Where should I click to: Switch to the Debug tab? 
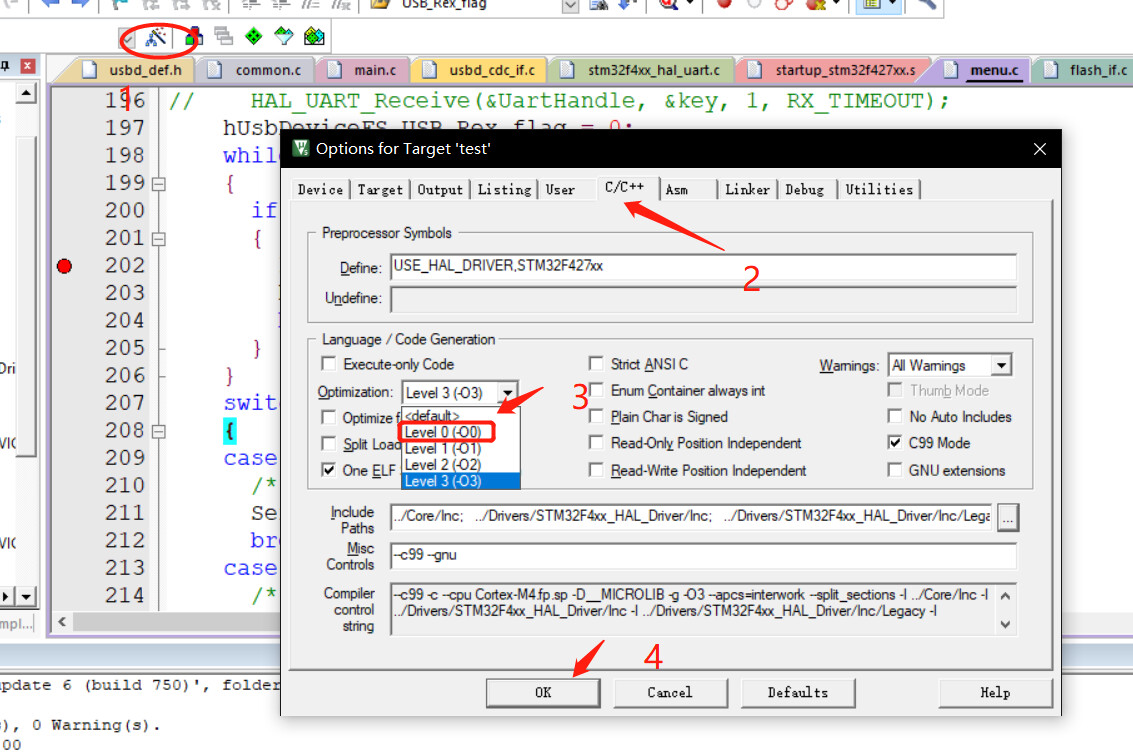(x=804, y=189)
